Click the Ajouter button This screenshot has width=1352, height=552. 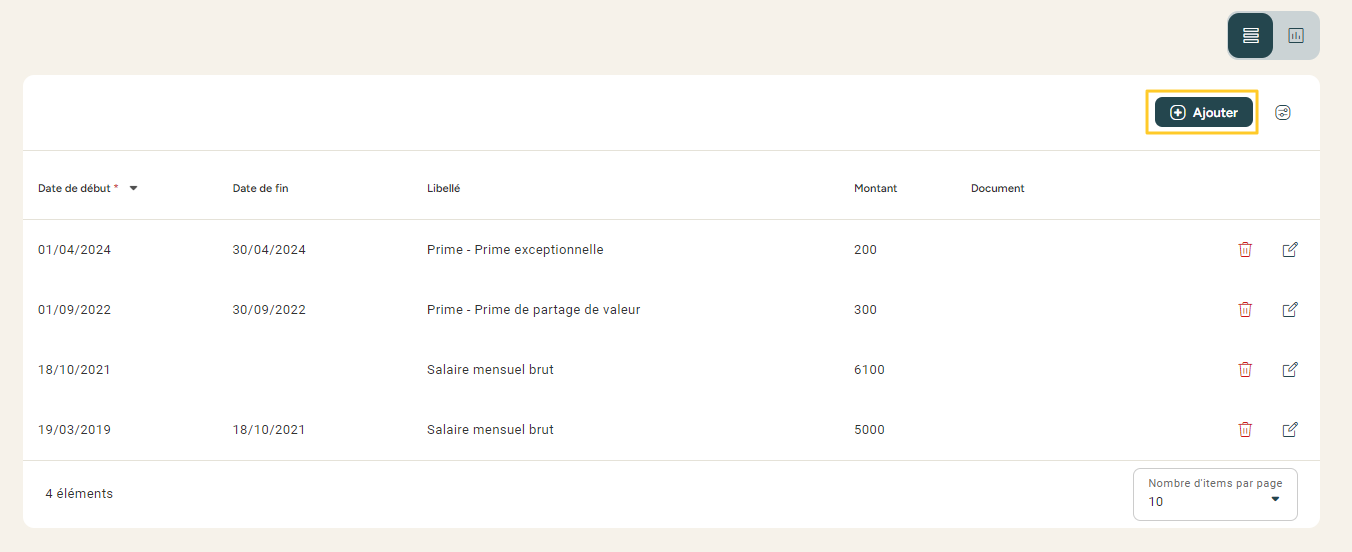point(1204,113)
